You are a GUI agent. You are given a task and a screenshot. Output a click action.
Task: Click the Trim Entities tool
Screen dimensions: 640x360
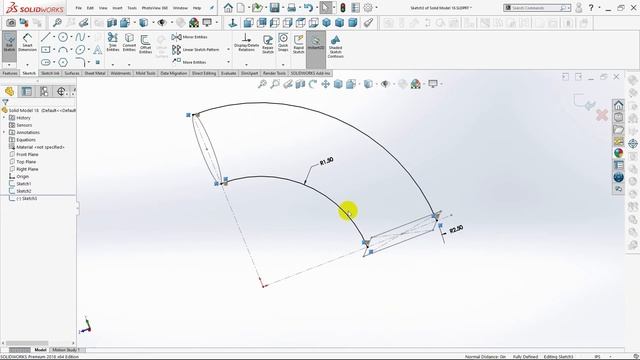click(x=113, y=43)
